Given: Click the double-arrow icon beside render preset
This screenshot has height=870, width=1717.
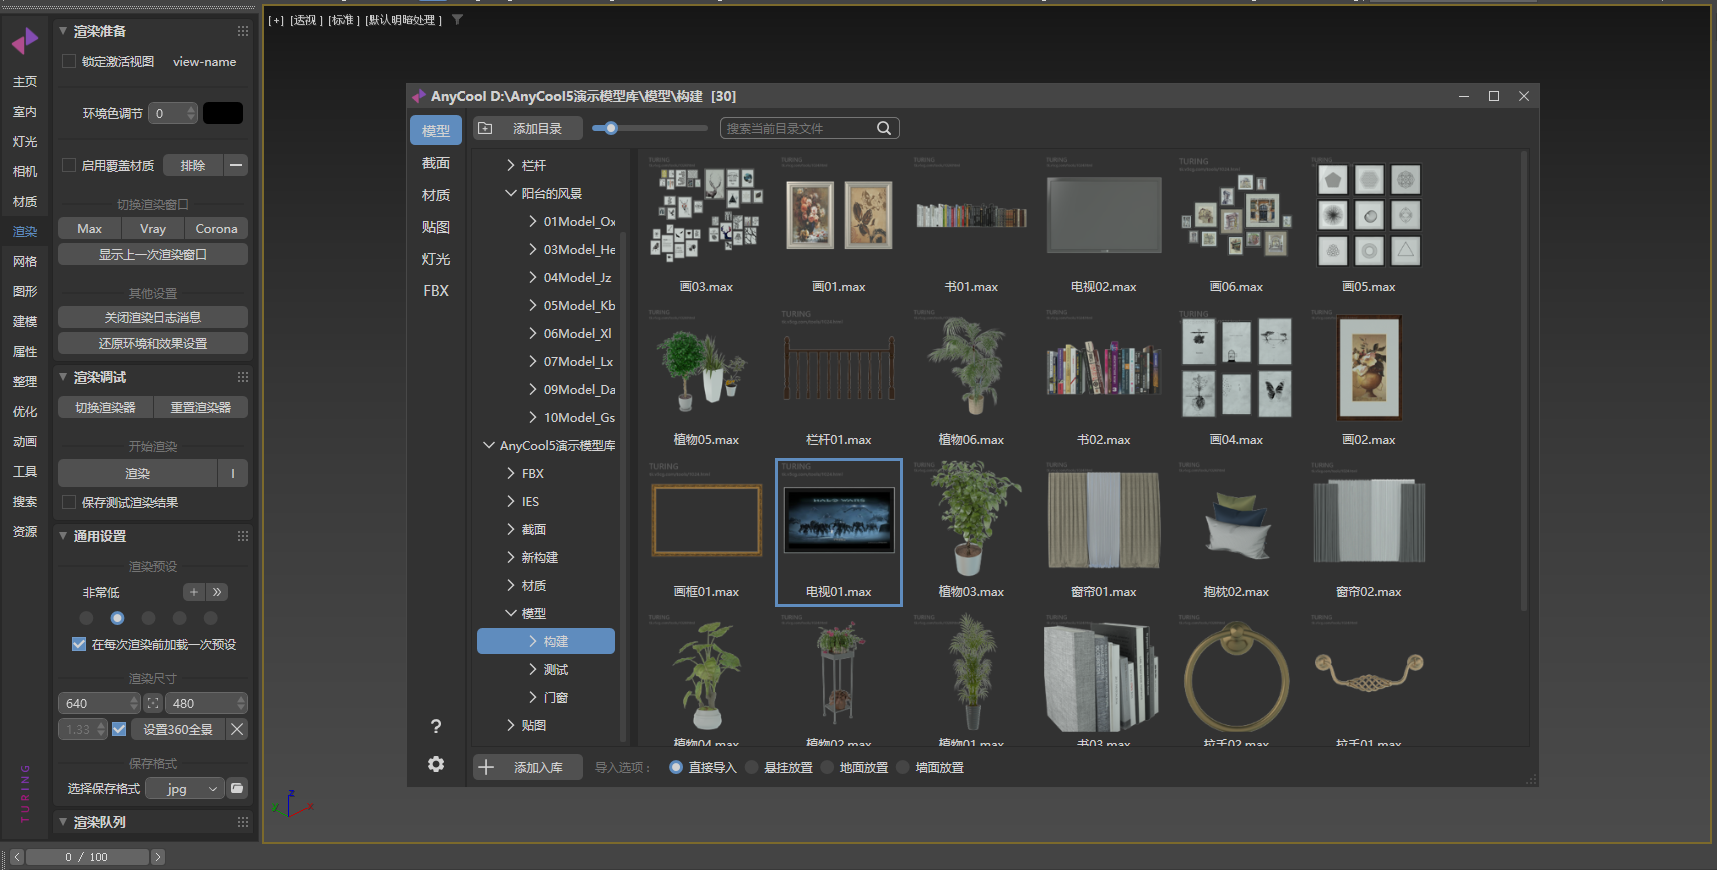Looking at the screenshot, I should (217, 592).
